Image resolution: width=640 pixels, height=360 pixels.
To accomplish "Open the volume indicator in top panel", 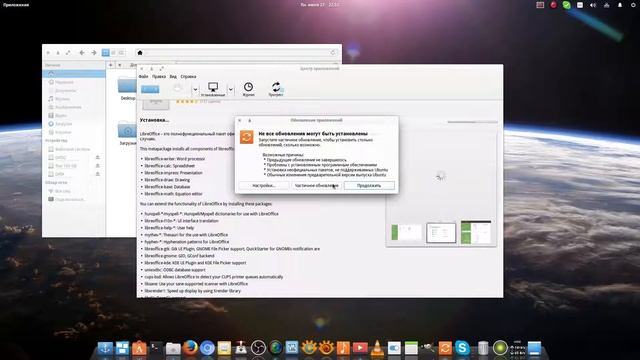I will click(x=593, y=5).
